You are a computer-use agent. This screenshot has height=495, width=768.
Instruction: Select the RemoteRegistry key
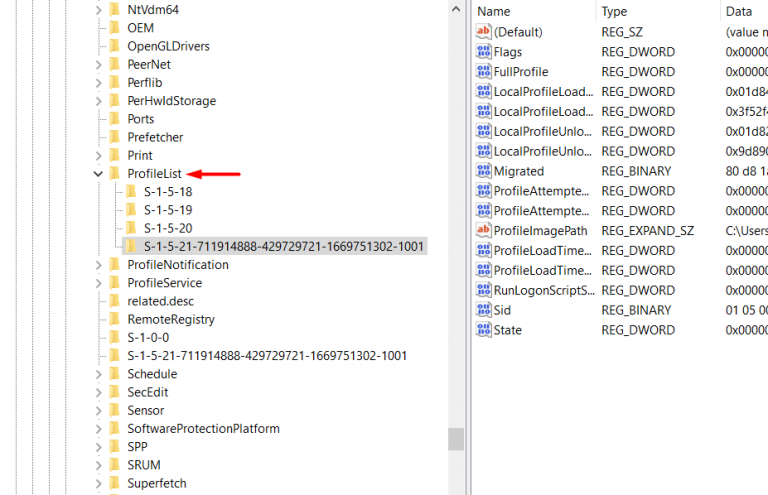tap(171, 319)
